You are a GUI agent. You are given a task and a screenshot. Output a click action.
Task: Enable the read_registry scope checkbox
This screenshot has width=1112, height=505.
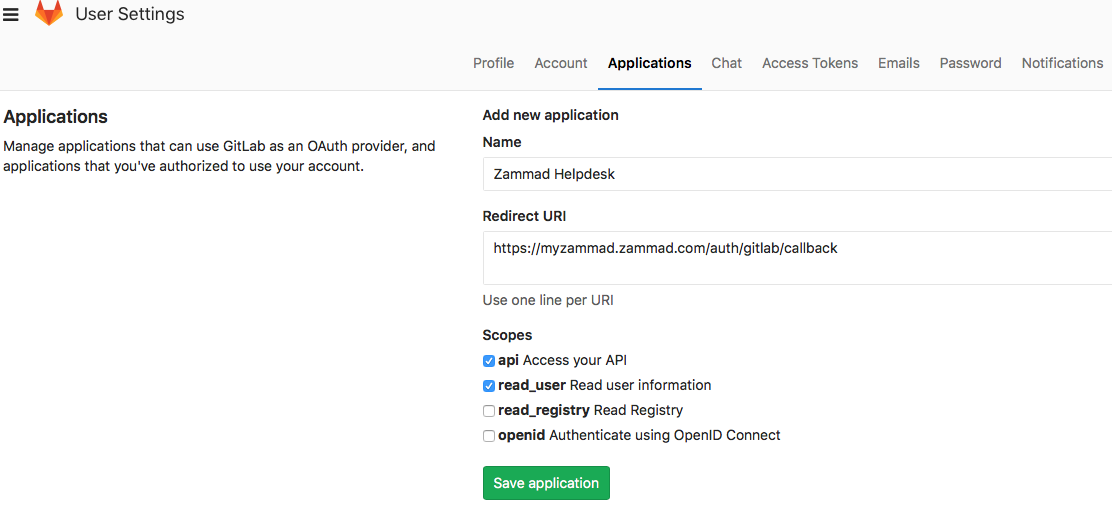click(489, 411)
